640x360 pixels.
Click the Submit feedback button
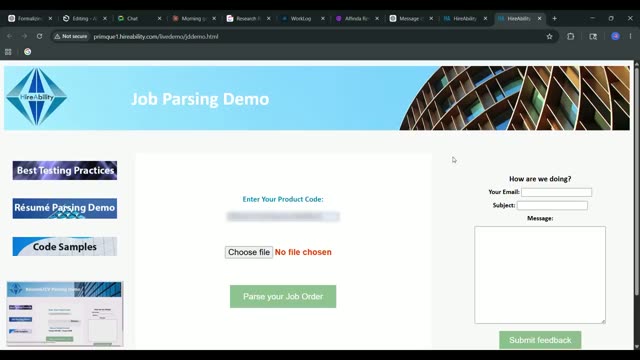(540, 340)
